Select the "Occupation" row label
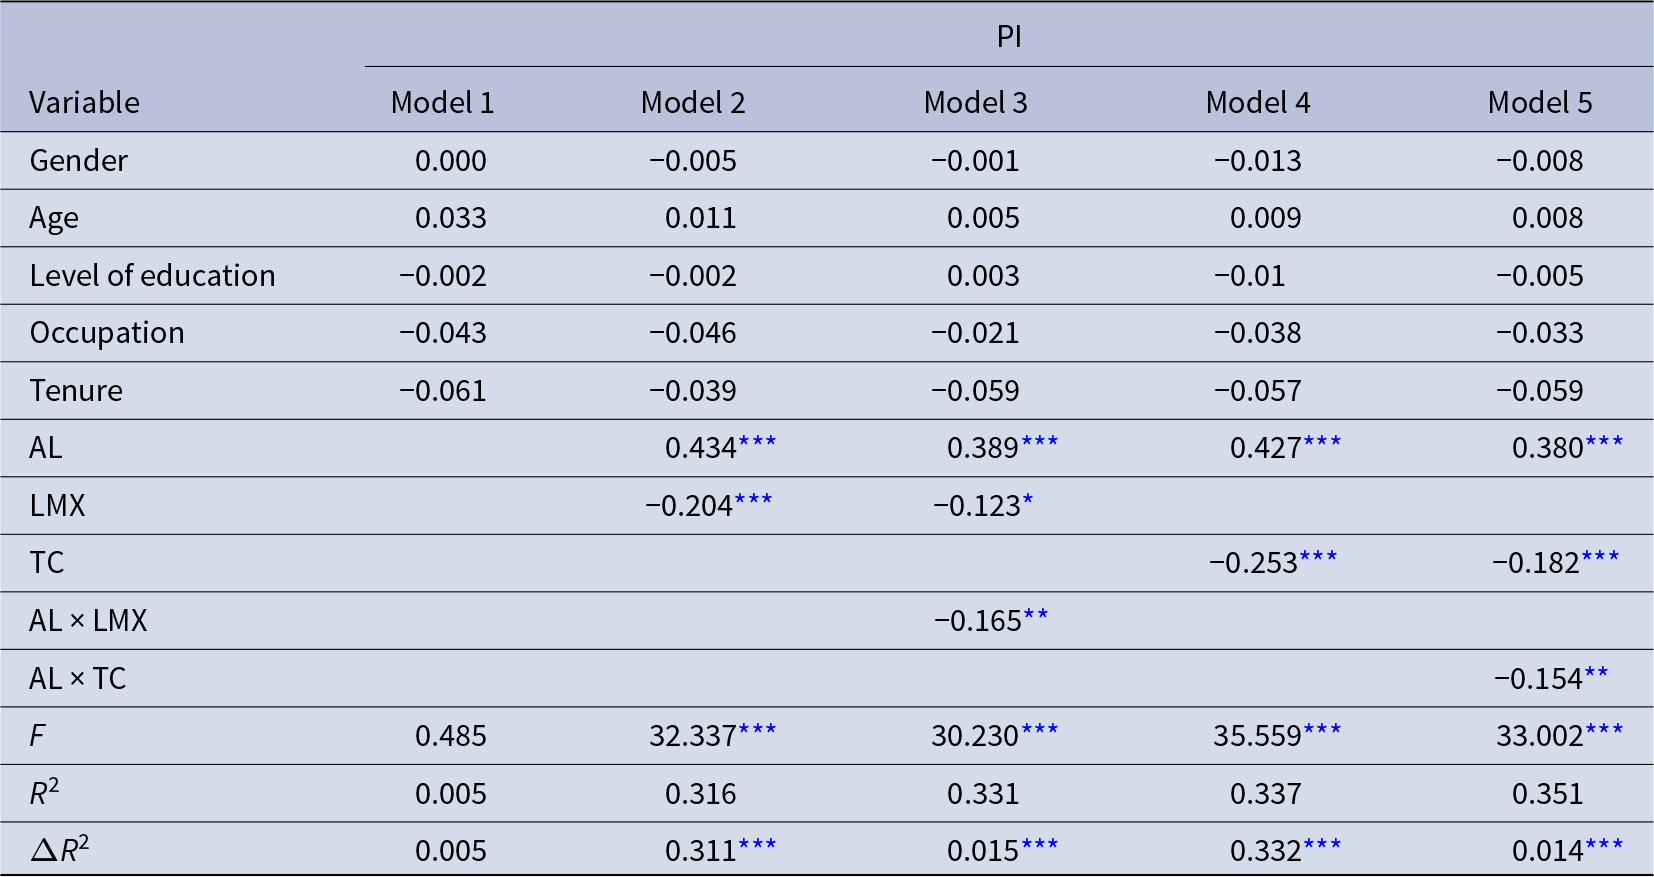Image resolution: width=1654 pixels, height=877 pixels. coord(107,333)
